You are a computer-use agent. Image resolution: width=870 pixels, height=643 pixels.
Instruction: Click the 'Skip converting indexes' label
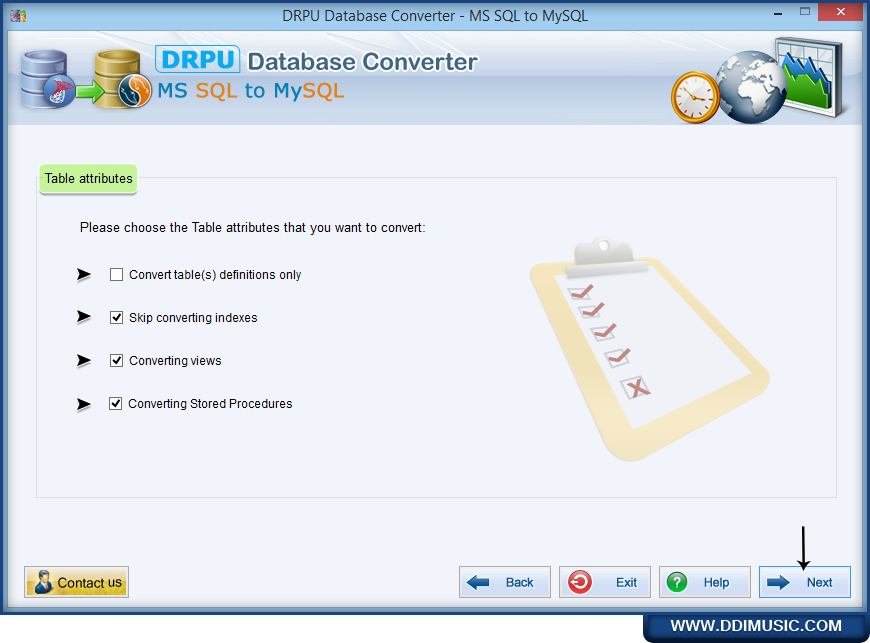[193, 317]
